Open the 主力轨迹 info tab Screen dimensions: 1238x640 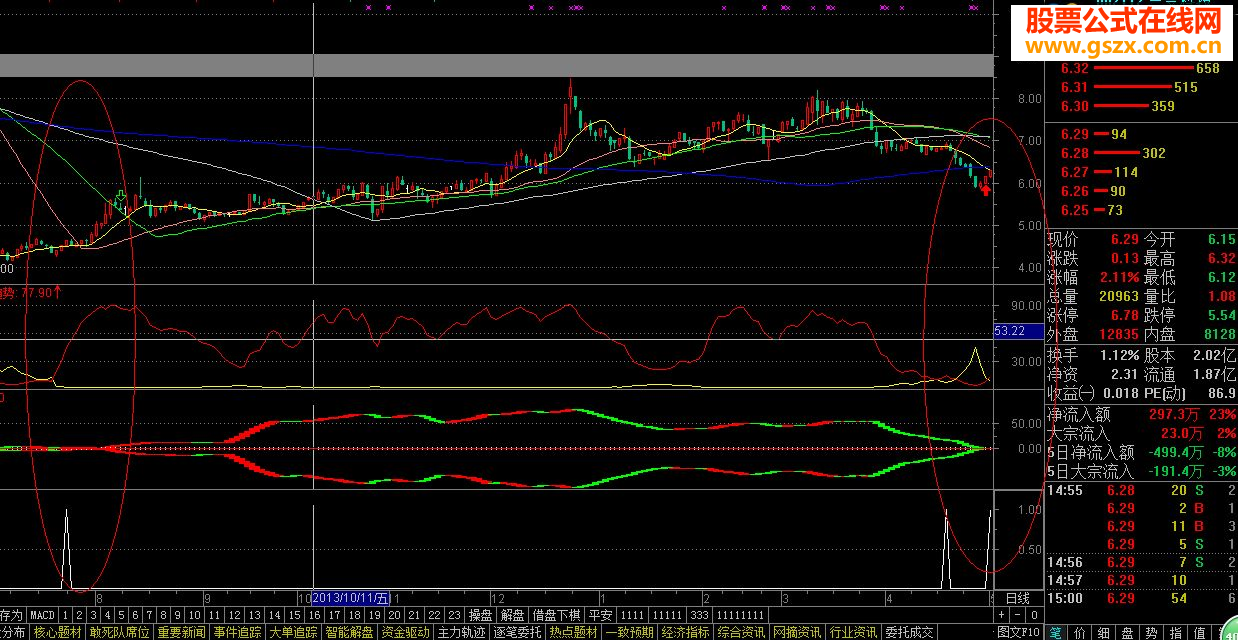(461, 632)
